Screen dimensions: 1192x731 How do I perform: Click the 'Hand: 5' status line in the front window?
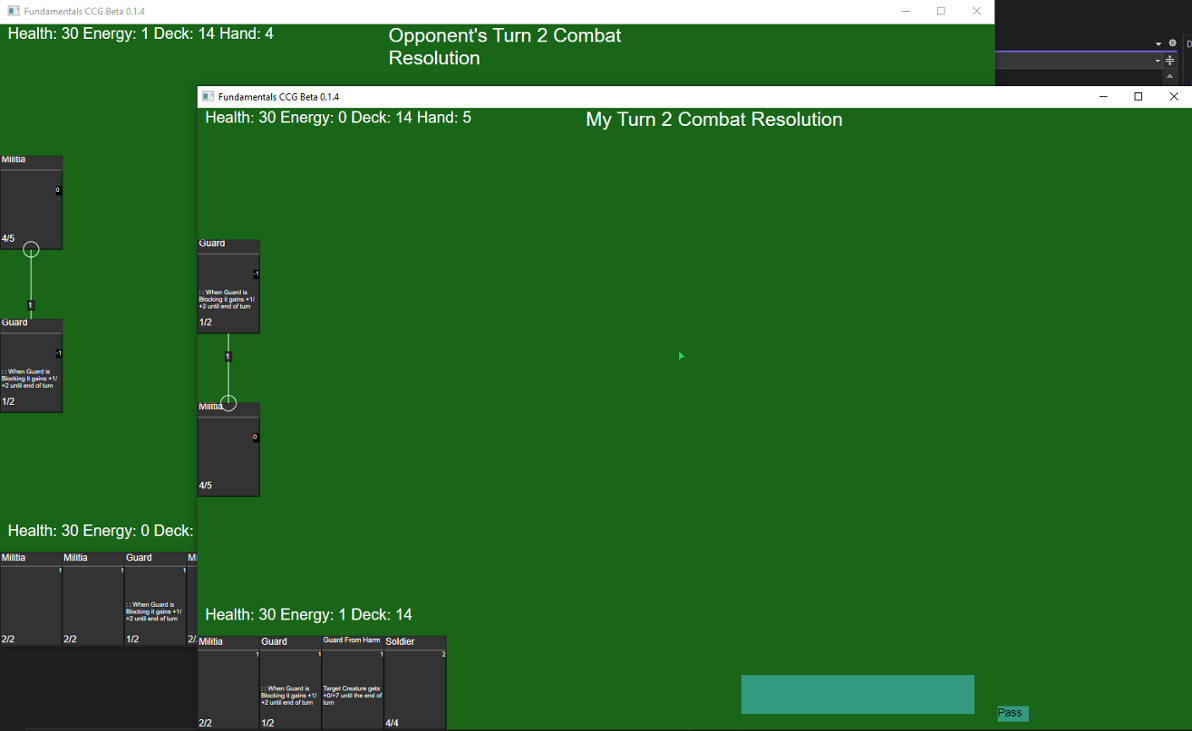tap(444, 118)
